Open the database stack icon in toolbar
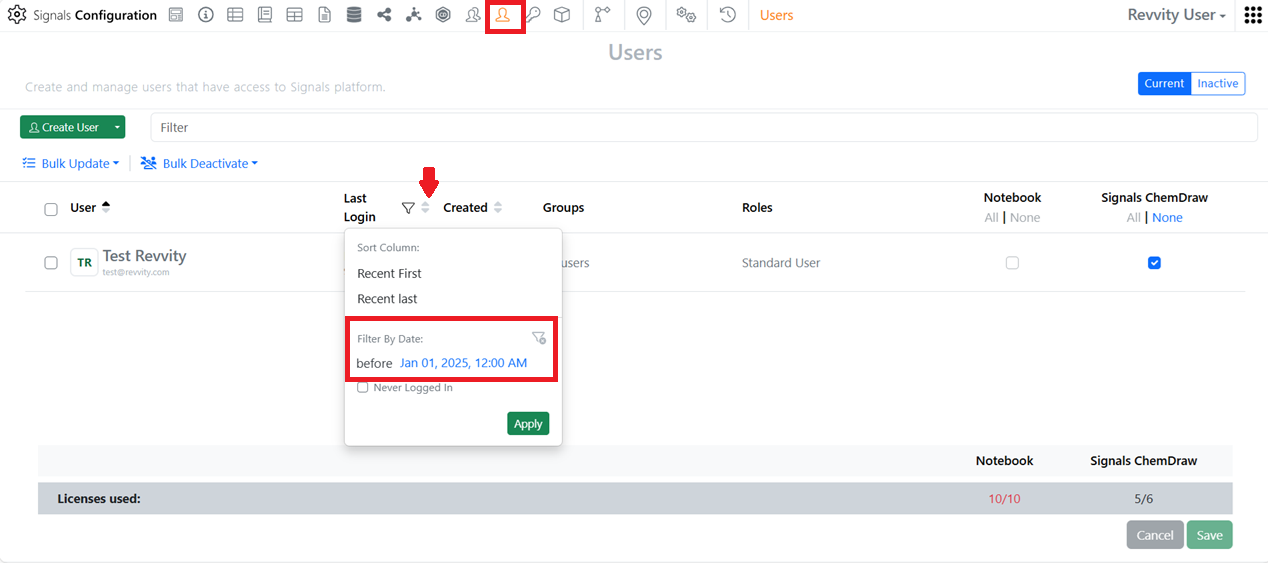This screenshot has width=1268, height=563. [354, 15]
